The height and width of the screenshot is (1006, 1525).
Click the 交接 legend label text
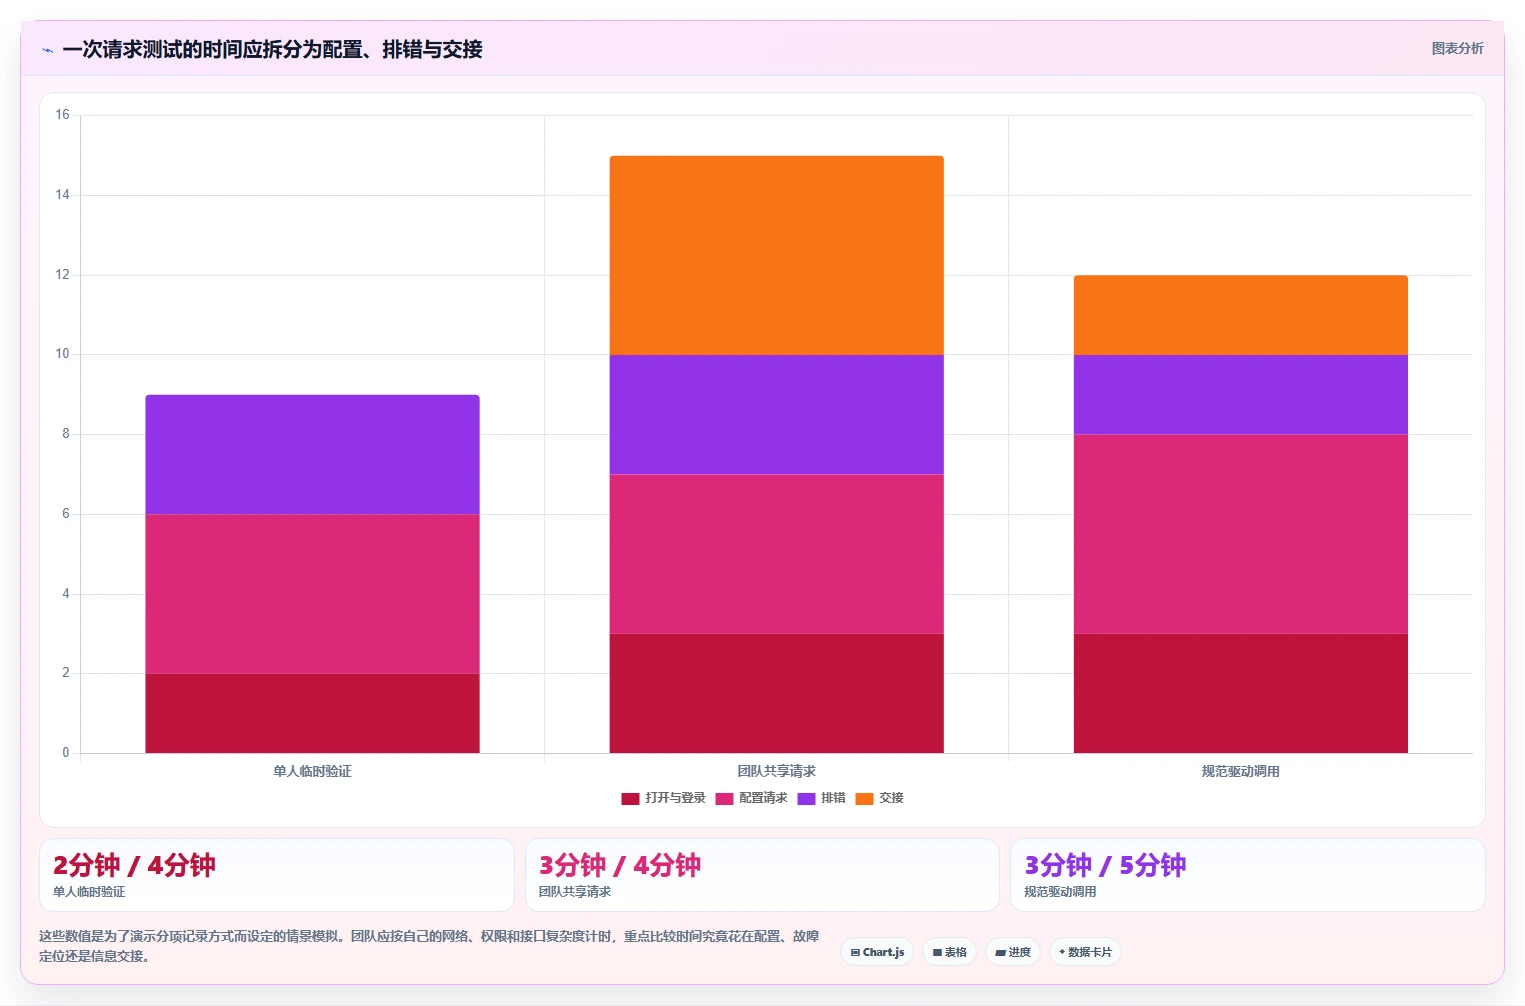click(891, 798)
